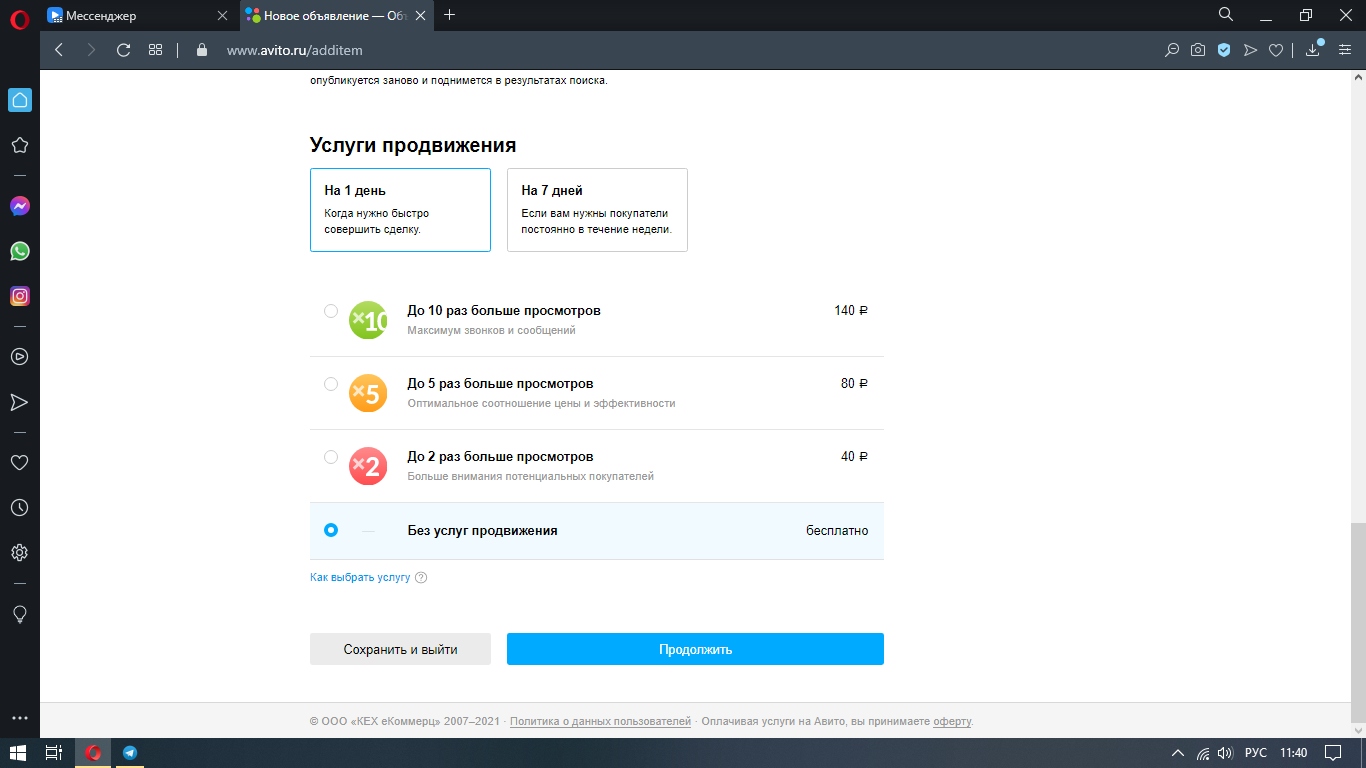The width and height of the screenshot is (1366, 768).
Task: Click 'До 10 раз больше просмотров' text
Action: click(504, 311)
